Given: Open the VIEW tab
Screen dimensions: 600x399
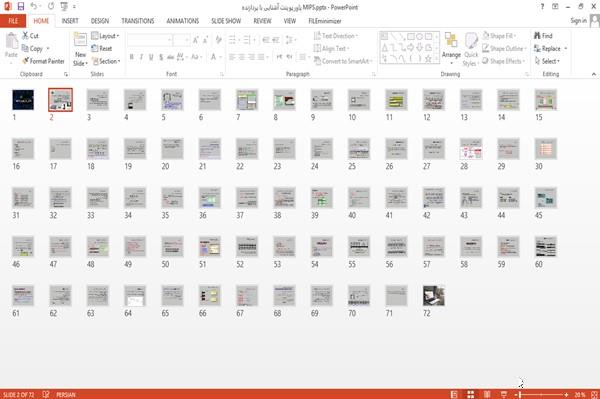Looking at the screenshot, I should tap(290, 21).
